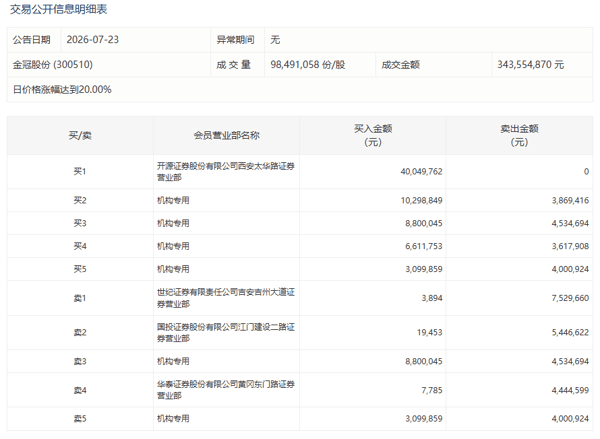Viewport: 600px width, 439px height.
Task: Click 机构专用 in the 卖3 row
Action: (x=173, y=361)
